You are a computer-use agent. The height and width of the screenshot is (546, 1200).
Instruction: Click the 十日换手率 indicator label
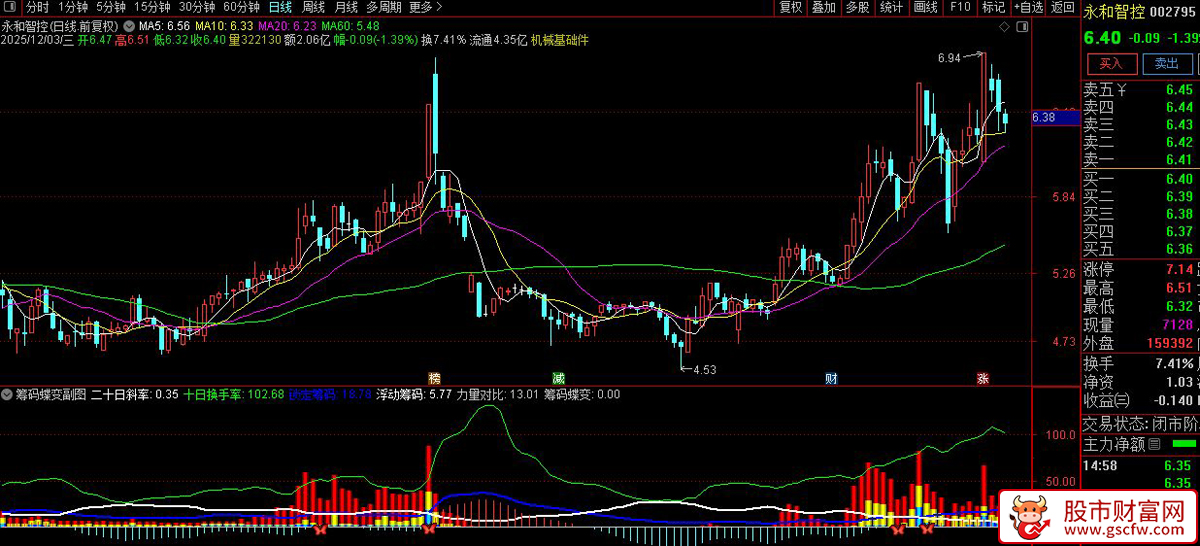tap(234, 394)
